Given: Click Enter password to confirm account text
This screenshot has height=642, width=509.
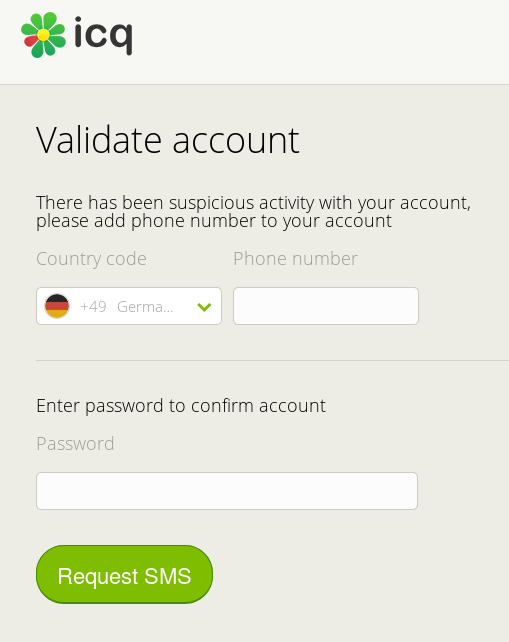Looking at the screenshot, I should 181,406.
